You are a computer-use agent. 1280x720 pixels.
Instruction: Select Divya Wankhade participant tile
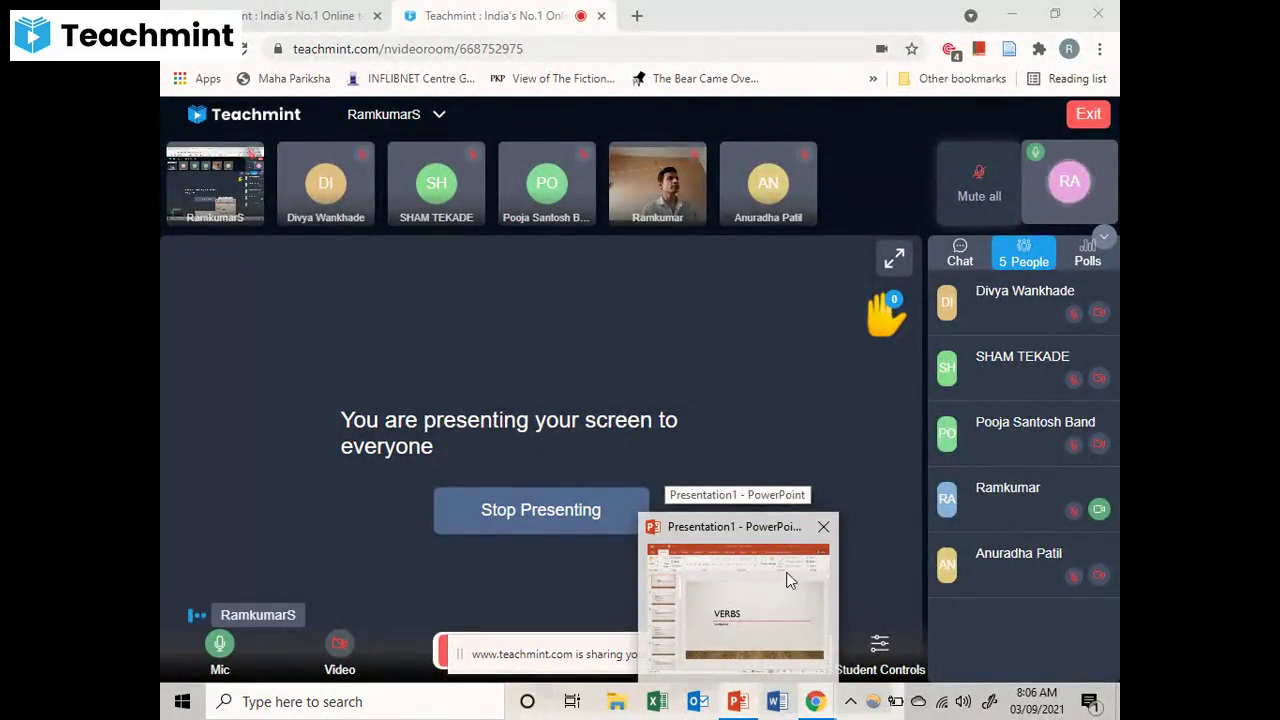click(x=326, y=184)
